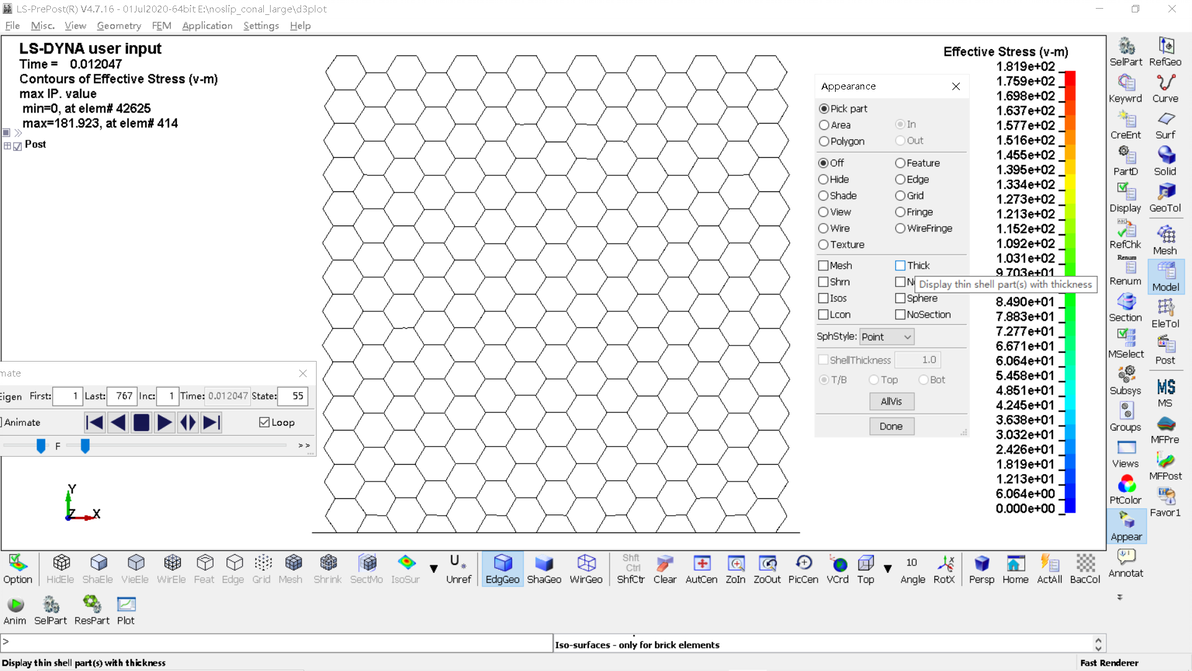Screen dimensions: 1192x671
Task: Open the dropdown arrow next to Top view
Action: click(x=887, y=568)
